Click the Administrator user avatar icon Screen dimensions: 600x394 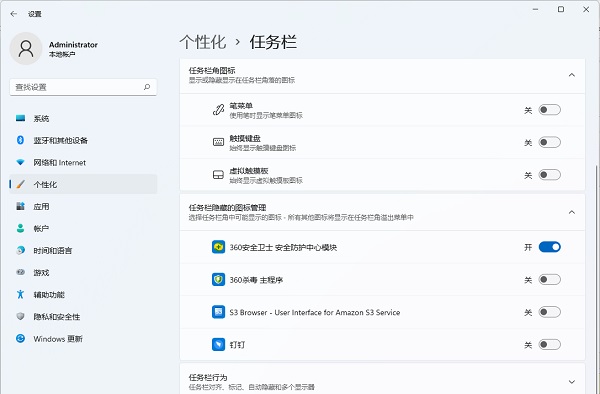coord(26,49)
